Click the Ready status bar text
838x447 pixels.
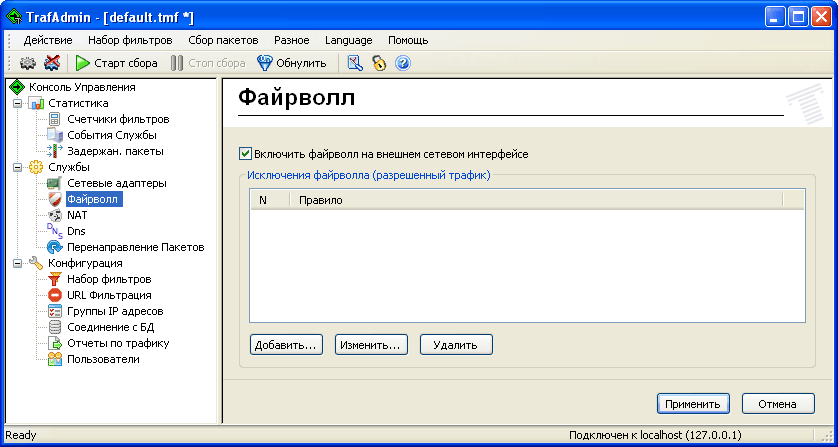coord(20,435)
